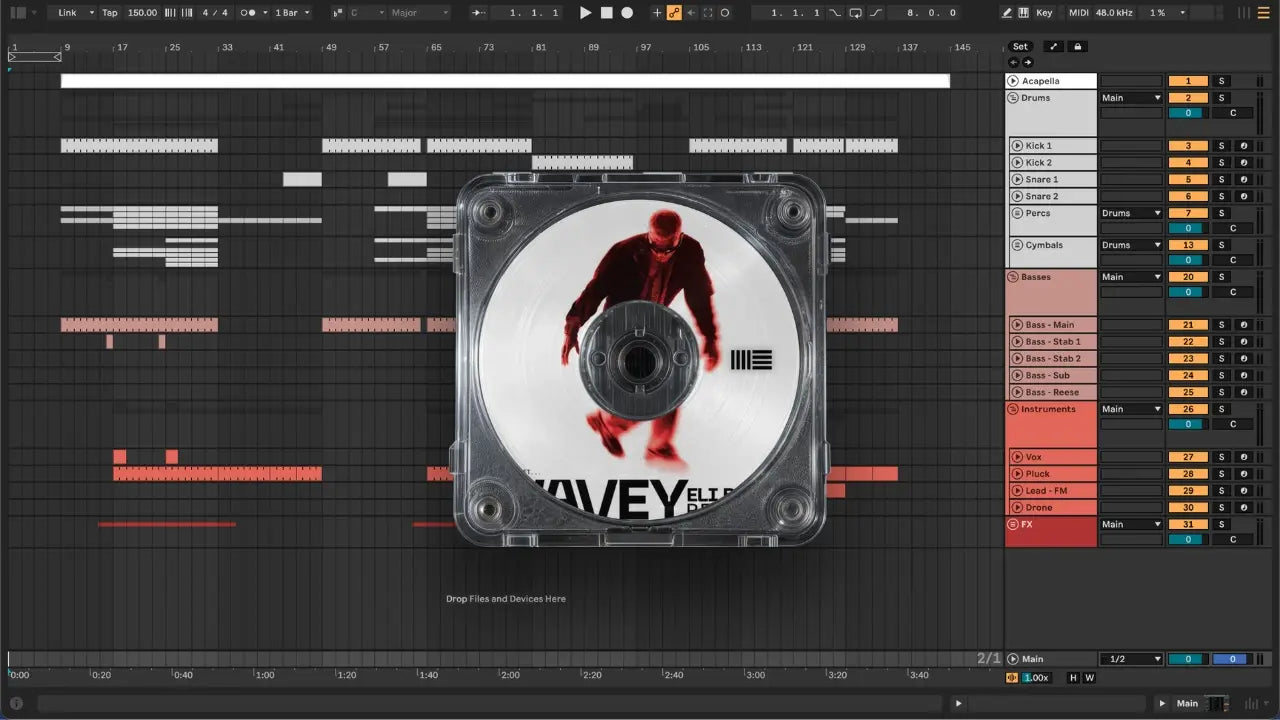Toggle computer MIDI keyboard icon
Viewport: 1280px width, 720px height.
1023,13
